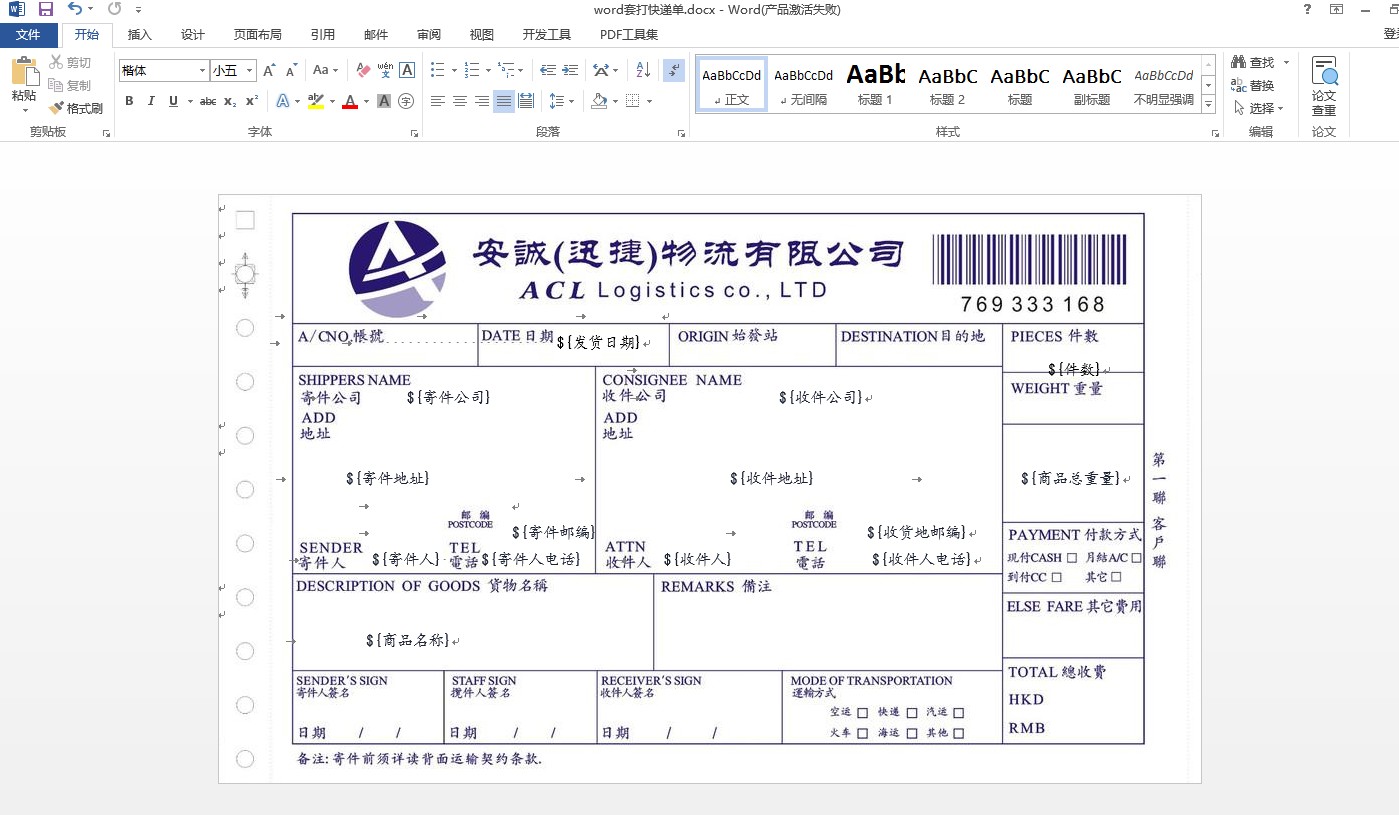The height and width of the screenshot is (815, 1399).
Task: Center align the paragraph text
Action: 460,101
